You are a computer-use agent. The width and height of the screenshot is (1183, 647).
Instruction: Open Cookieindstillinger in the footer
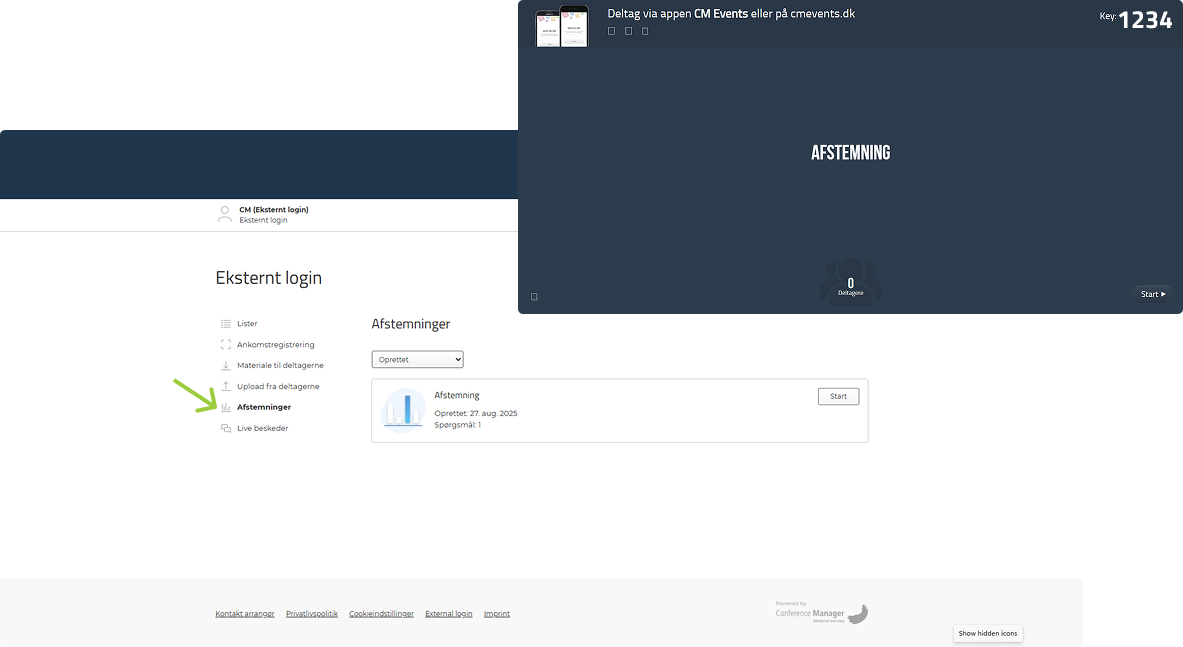click(381, 614)
